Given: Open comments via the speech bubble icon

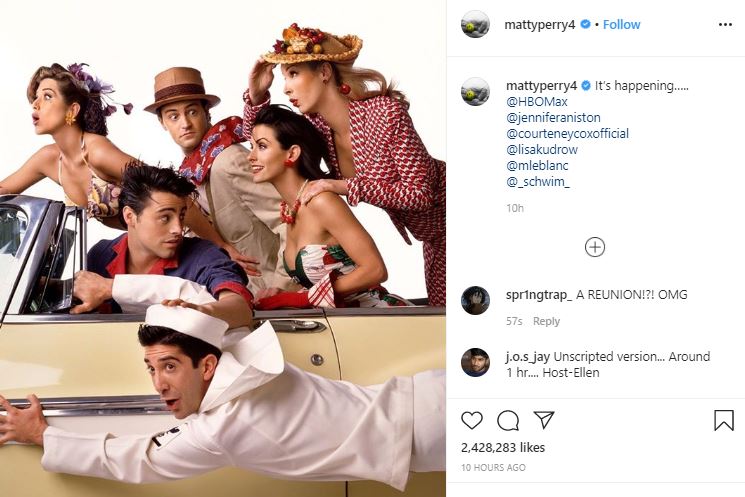Looking at the screenshot, I should pyautogui.click(x=508, y=421).
